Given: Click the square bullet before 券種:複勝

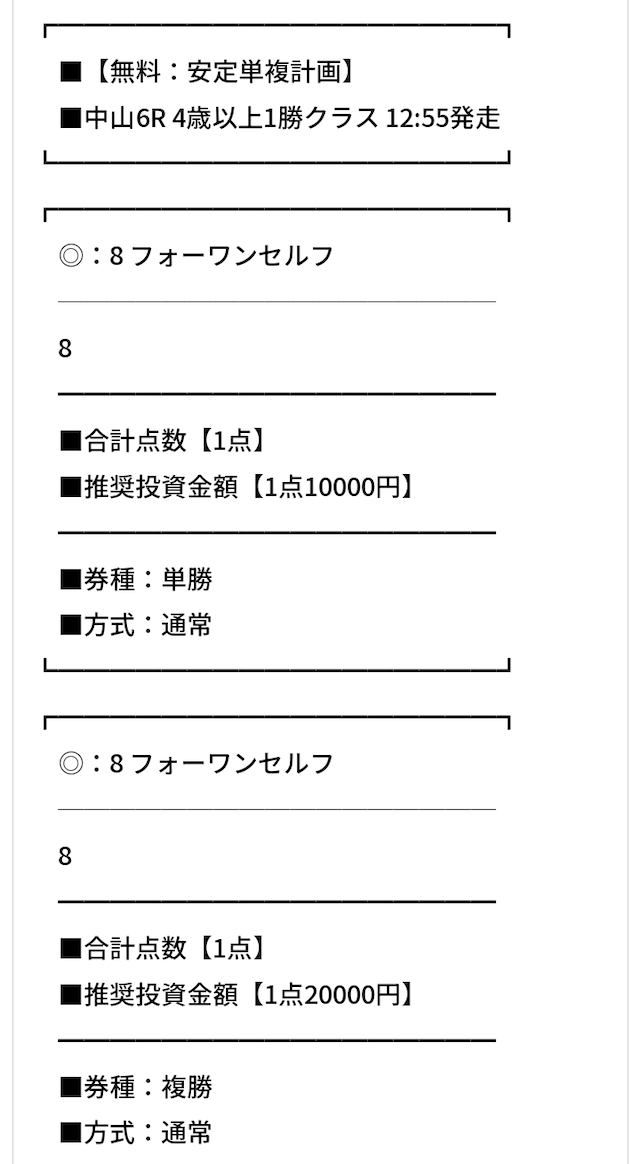Looking at the screenshot, I should point(71,1087).
